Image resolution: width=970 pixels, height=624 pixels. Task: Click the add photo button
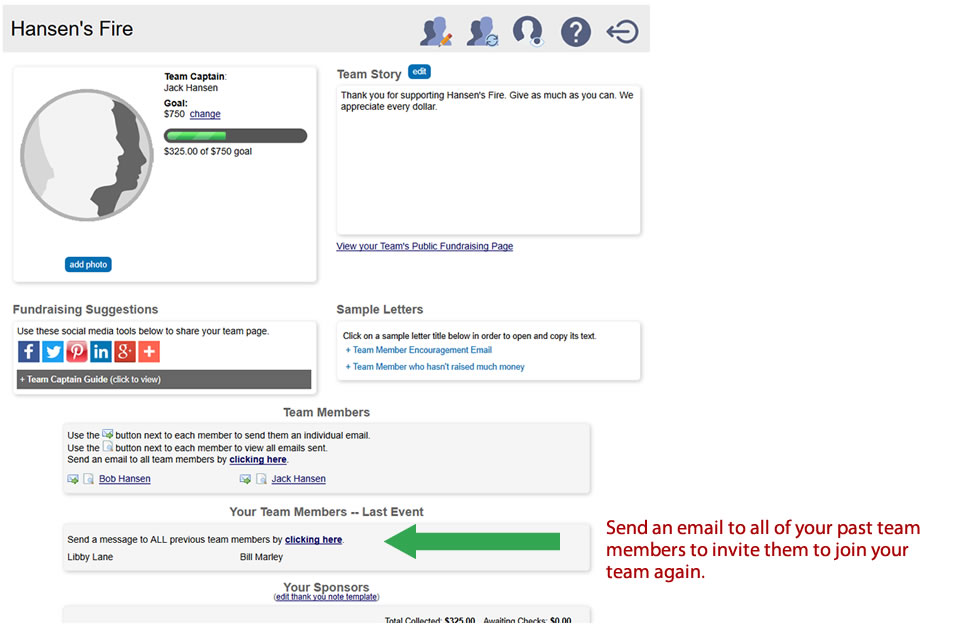88,265
